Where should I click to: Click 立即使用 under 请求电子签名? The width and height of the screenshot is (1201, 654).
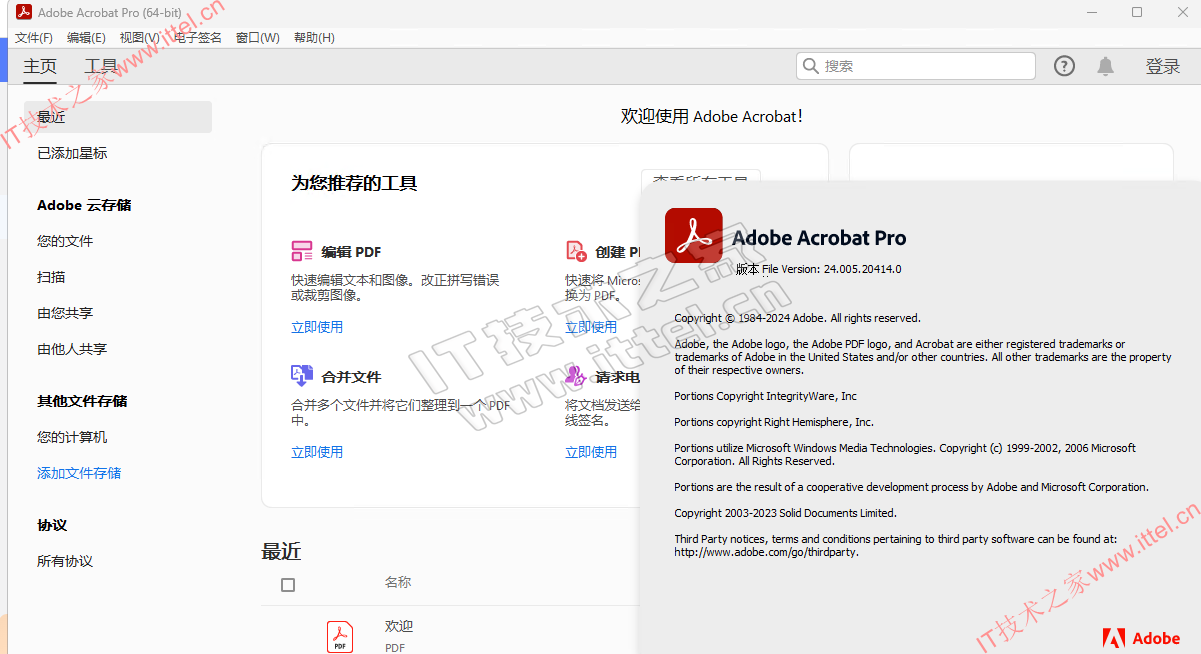tap(591, 452)
